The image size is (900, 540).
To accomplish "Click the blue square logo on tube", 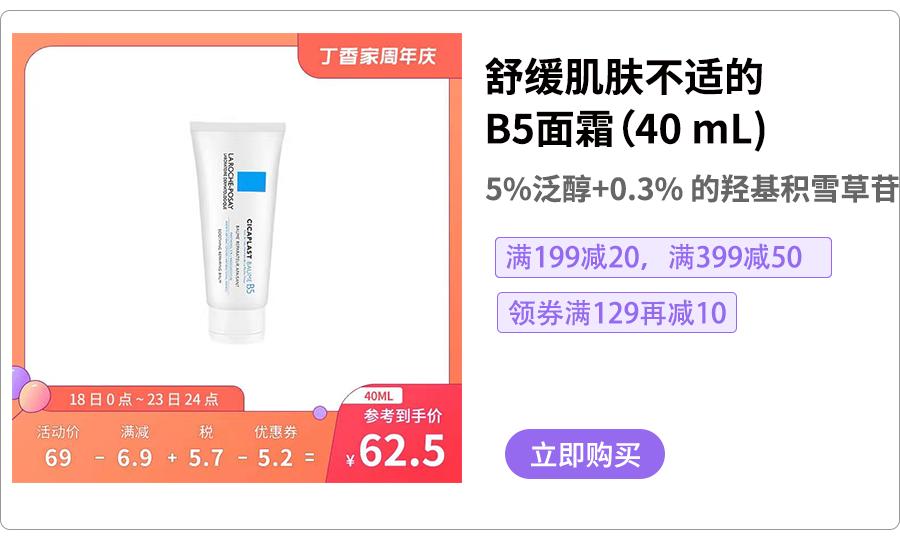I will [x=252, y=181].
